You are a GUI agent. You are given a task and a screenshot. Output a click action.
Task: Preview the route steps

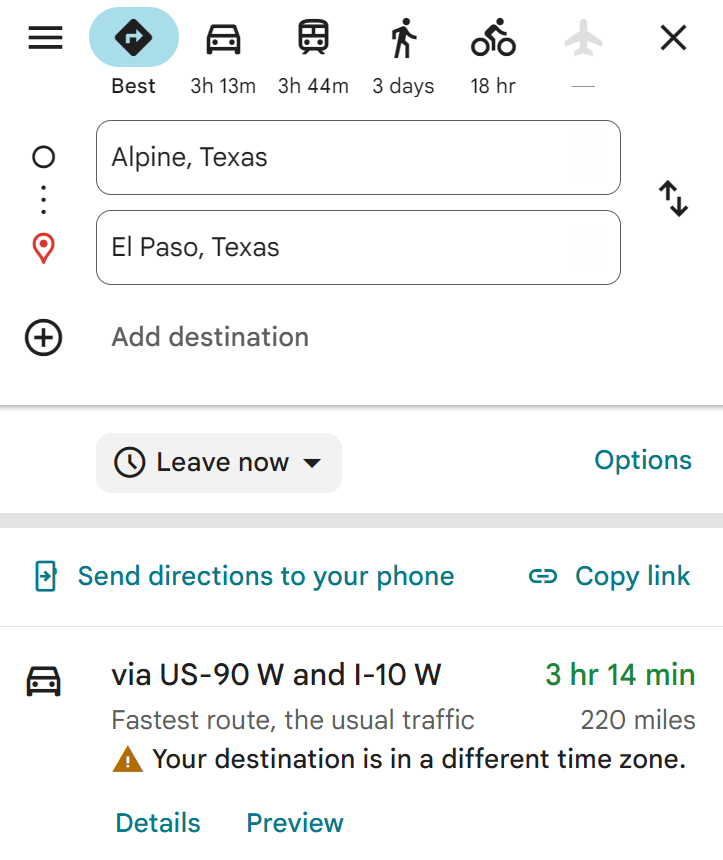(x=294, y=823)
